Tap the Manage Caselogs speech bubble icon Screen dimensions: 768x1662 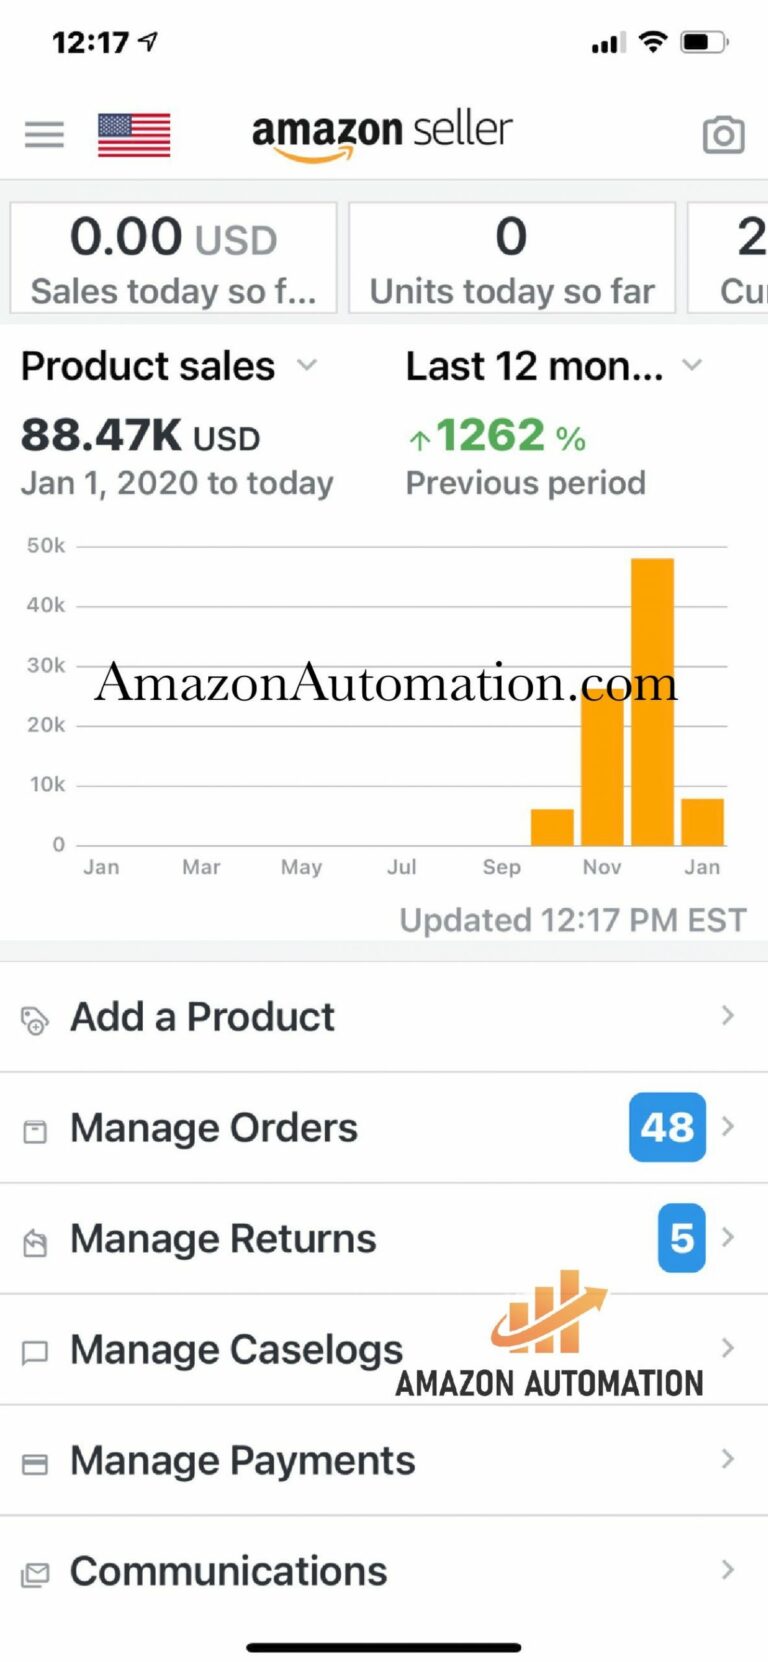[35, 1353]
